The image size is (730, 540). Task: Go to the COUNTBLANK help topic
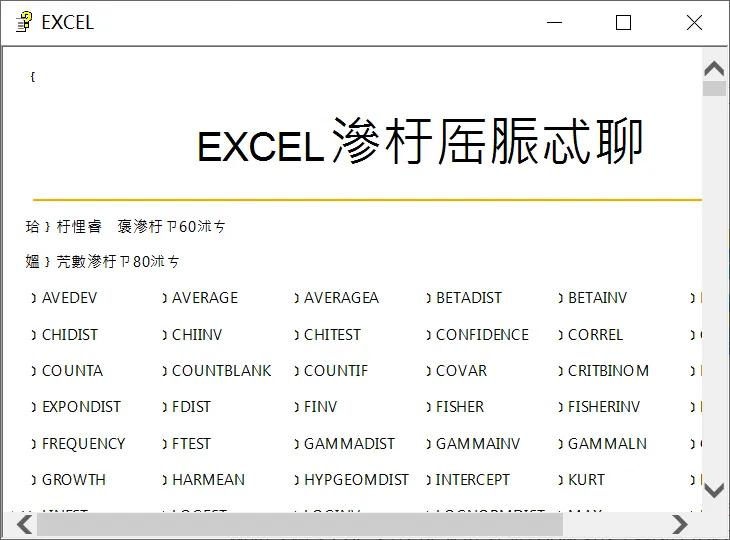[222, 371]
